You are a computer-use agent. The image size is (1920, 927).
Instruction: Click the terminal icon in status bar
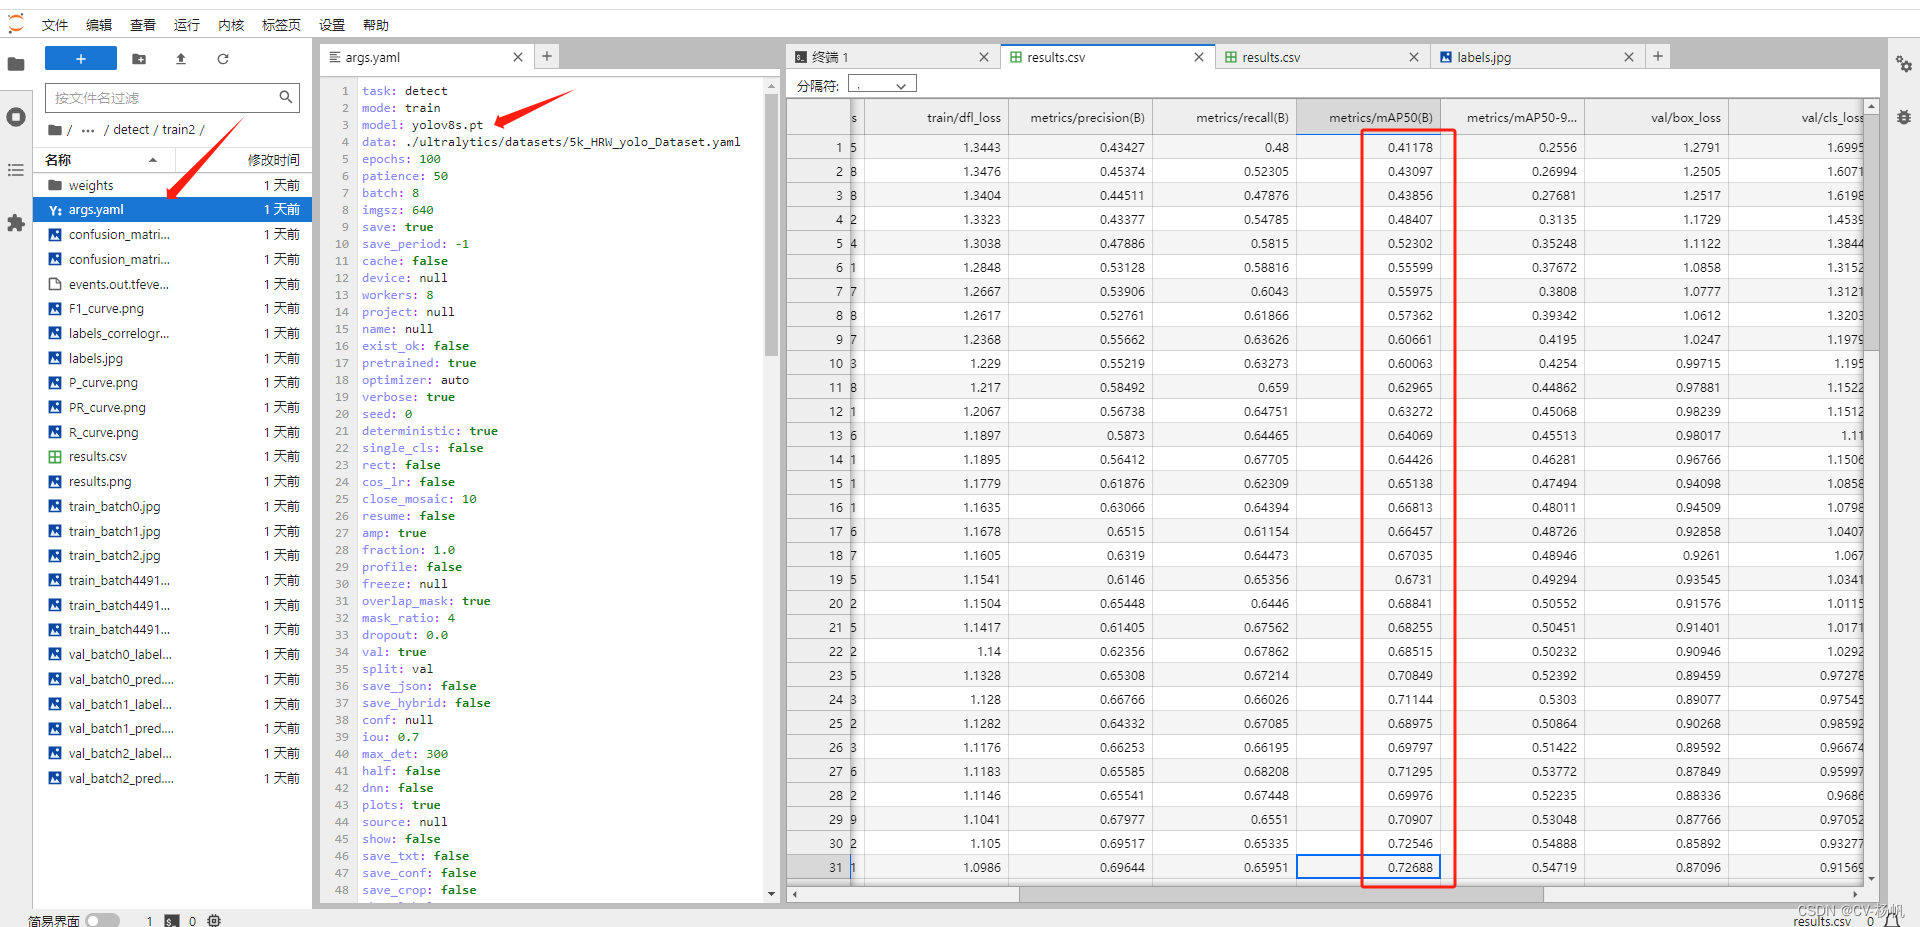pyautogui.click(x=172, y=921)
